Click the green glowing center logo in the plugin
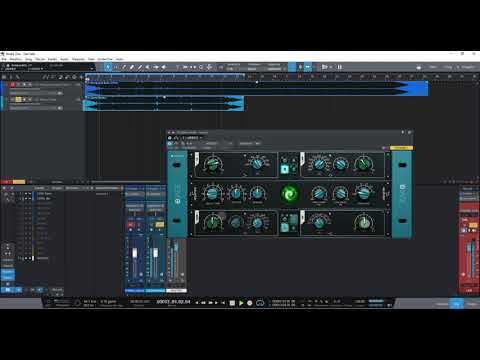The width and height of the screenshot is (480, 360). click(x=289, y=194)
